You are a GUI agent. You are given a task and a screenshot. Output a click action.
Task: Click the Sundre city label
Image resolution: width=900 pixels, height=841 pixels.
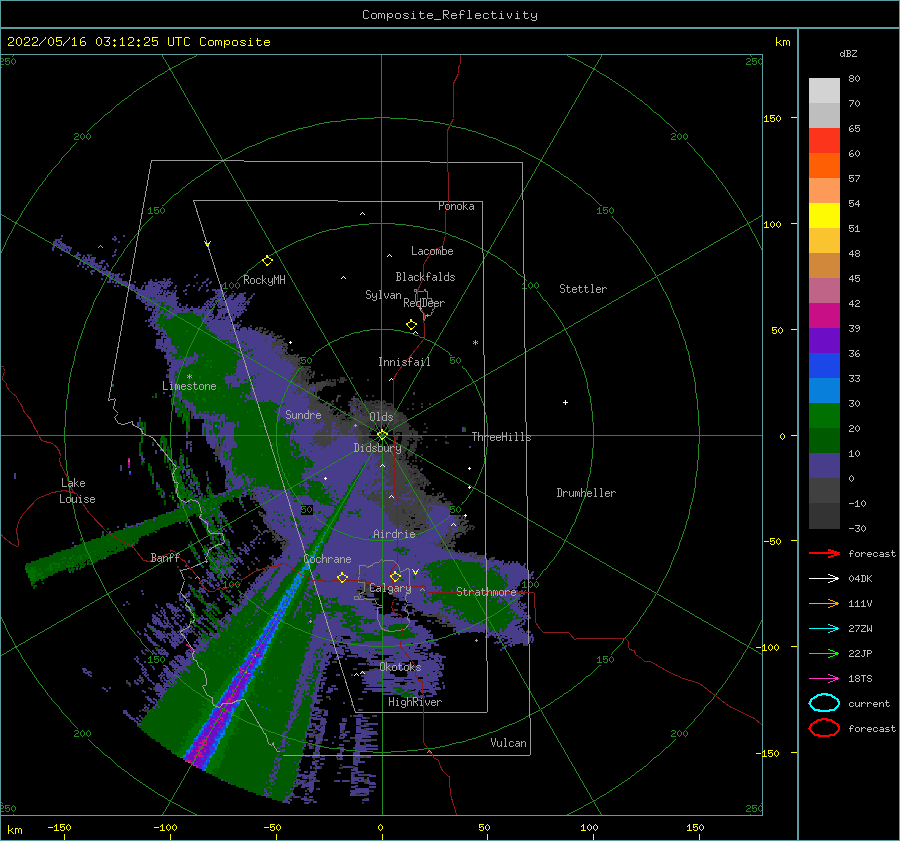point(303,414)
